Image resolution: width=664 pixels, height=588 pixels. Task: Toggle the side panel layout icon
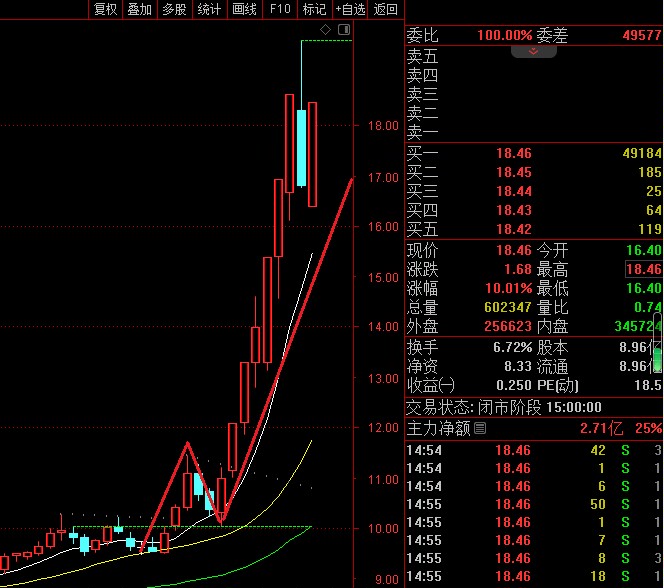click(344, 30)
